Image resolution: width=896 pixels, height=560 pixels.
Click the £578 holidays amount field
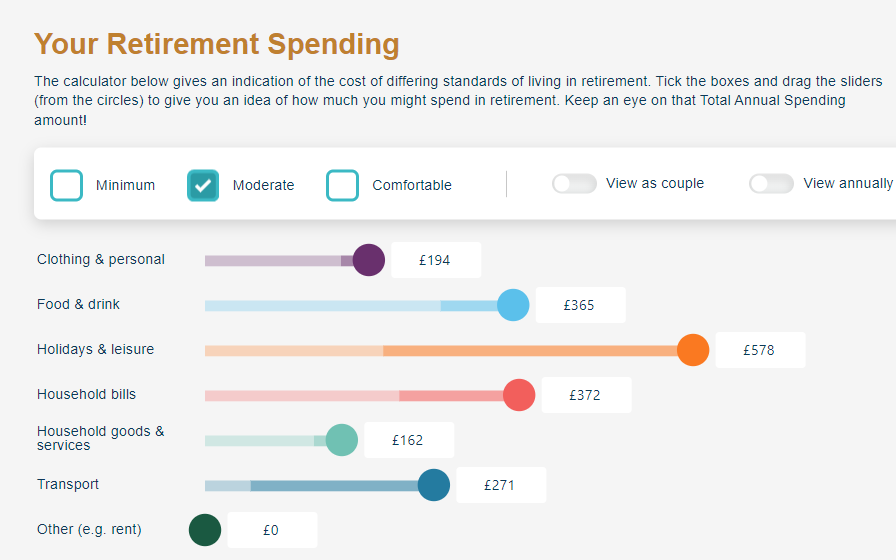pyautogui.click(x=761, y=350)
